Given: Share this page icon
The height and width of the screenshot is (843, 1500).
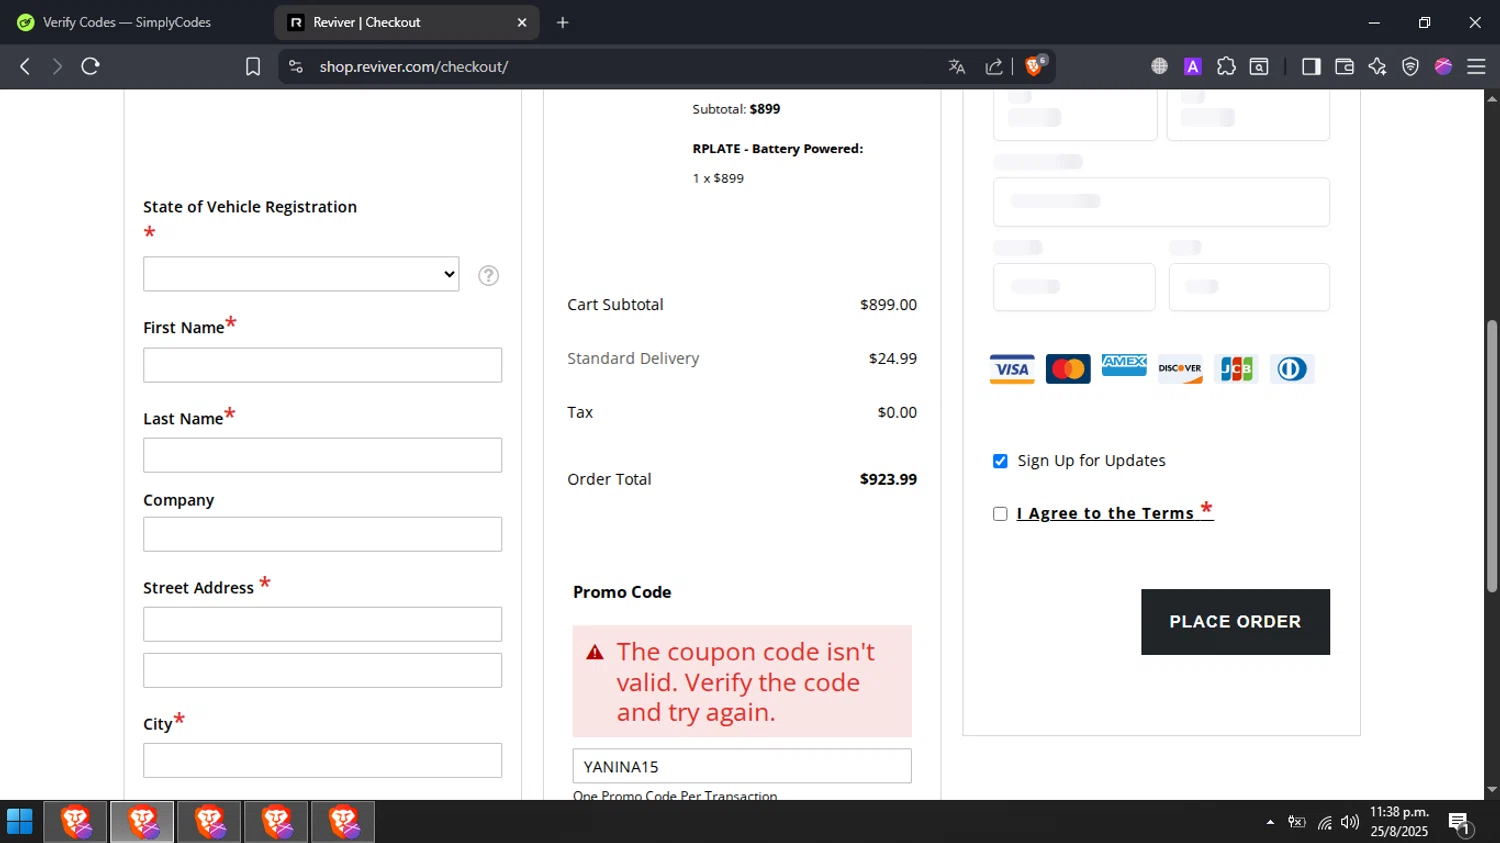Looking at the screenshot, I should tap(994, 66).
